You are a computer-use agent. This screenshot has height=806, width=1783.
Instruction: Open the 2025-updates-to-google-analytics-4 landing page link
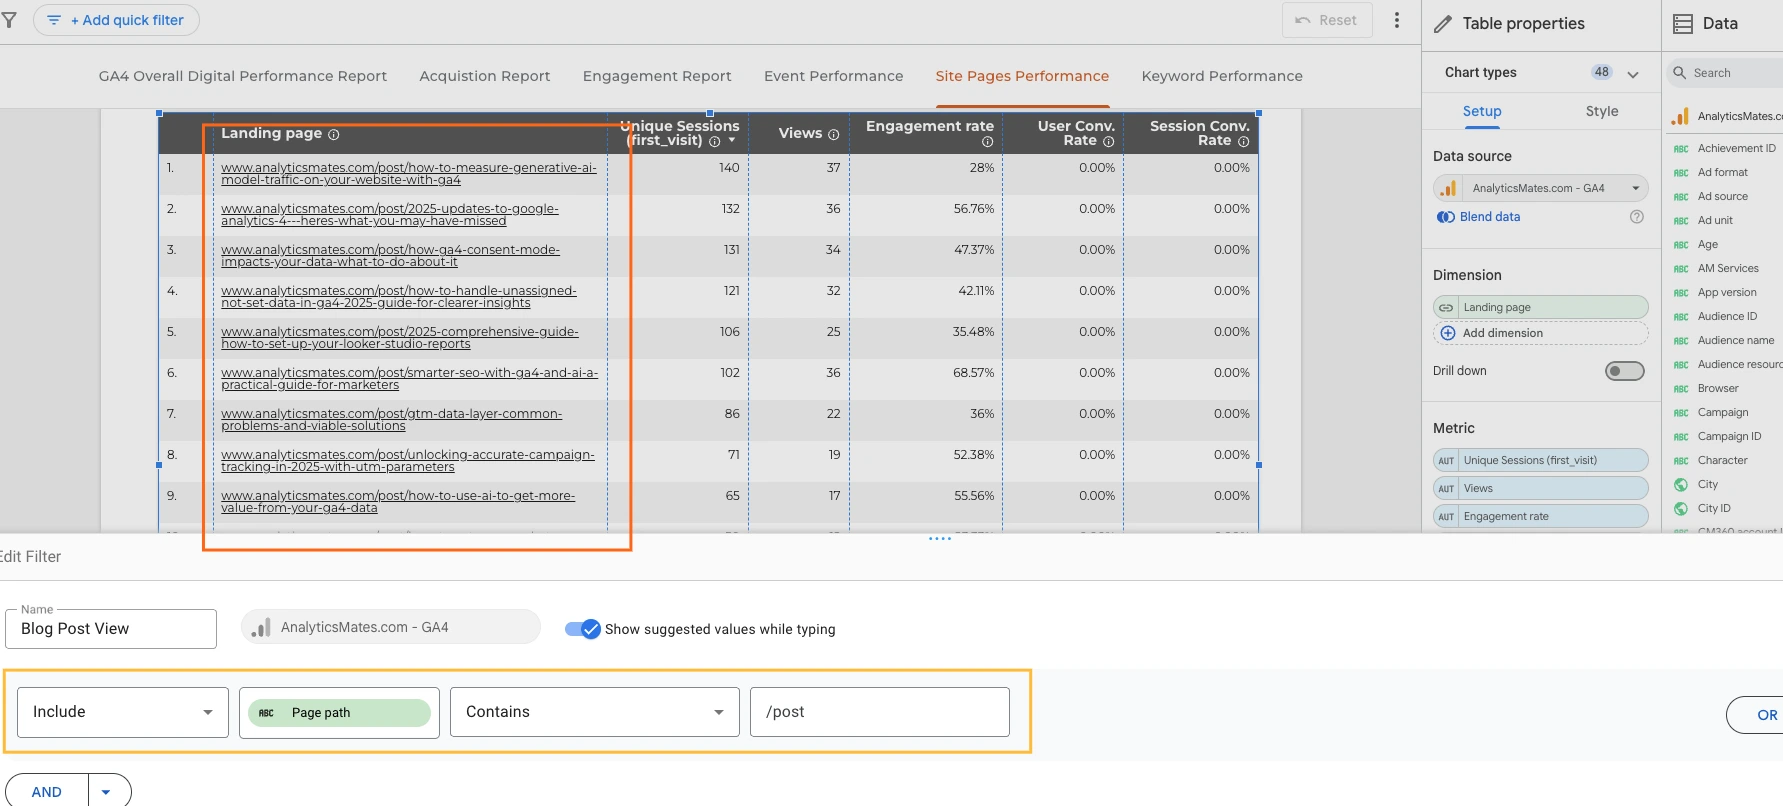point(390,215)
